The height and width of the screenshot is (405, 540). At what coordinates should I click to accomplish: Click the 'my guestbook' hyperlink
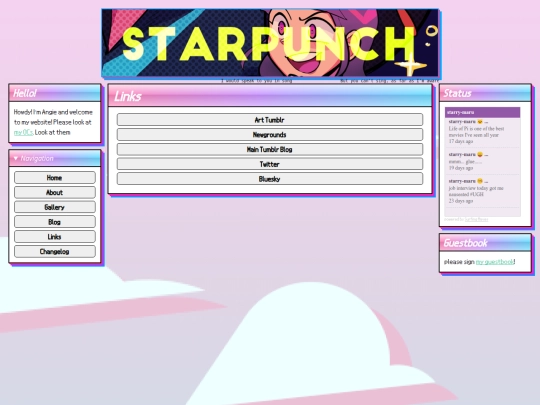tap(495, 262)
